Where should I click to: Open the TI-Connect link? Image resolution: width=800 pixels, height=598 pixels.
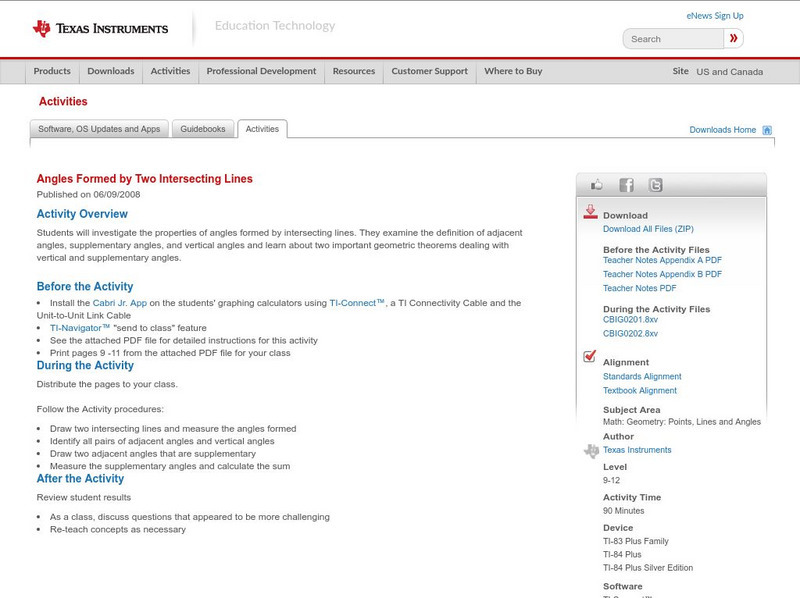click(x=357, y=303)
